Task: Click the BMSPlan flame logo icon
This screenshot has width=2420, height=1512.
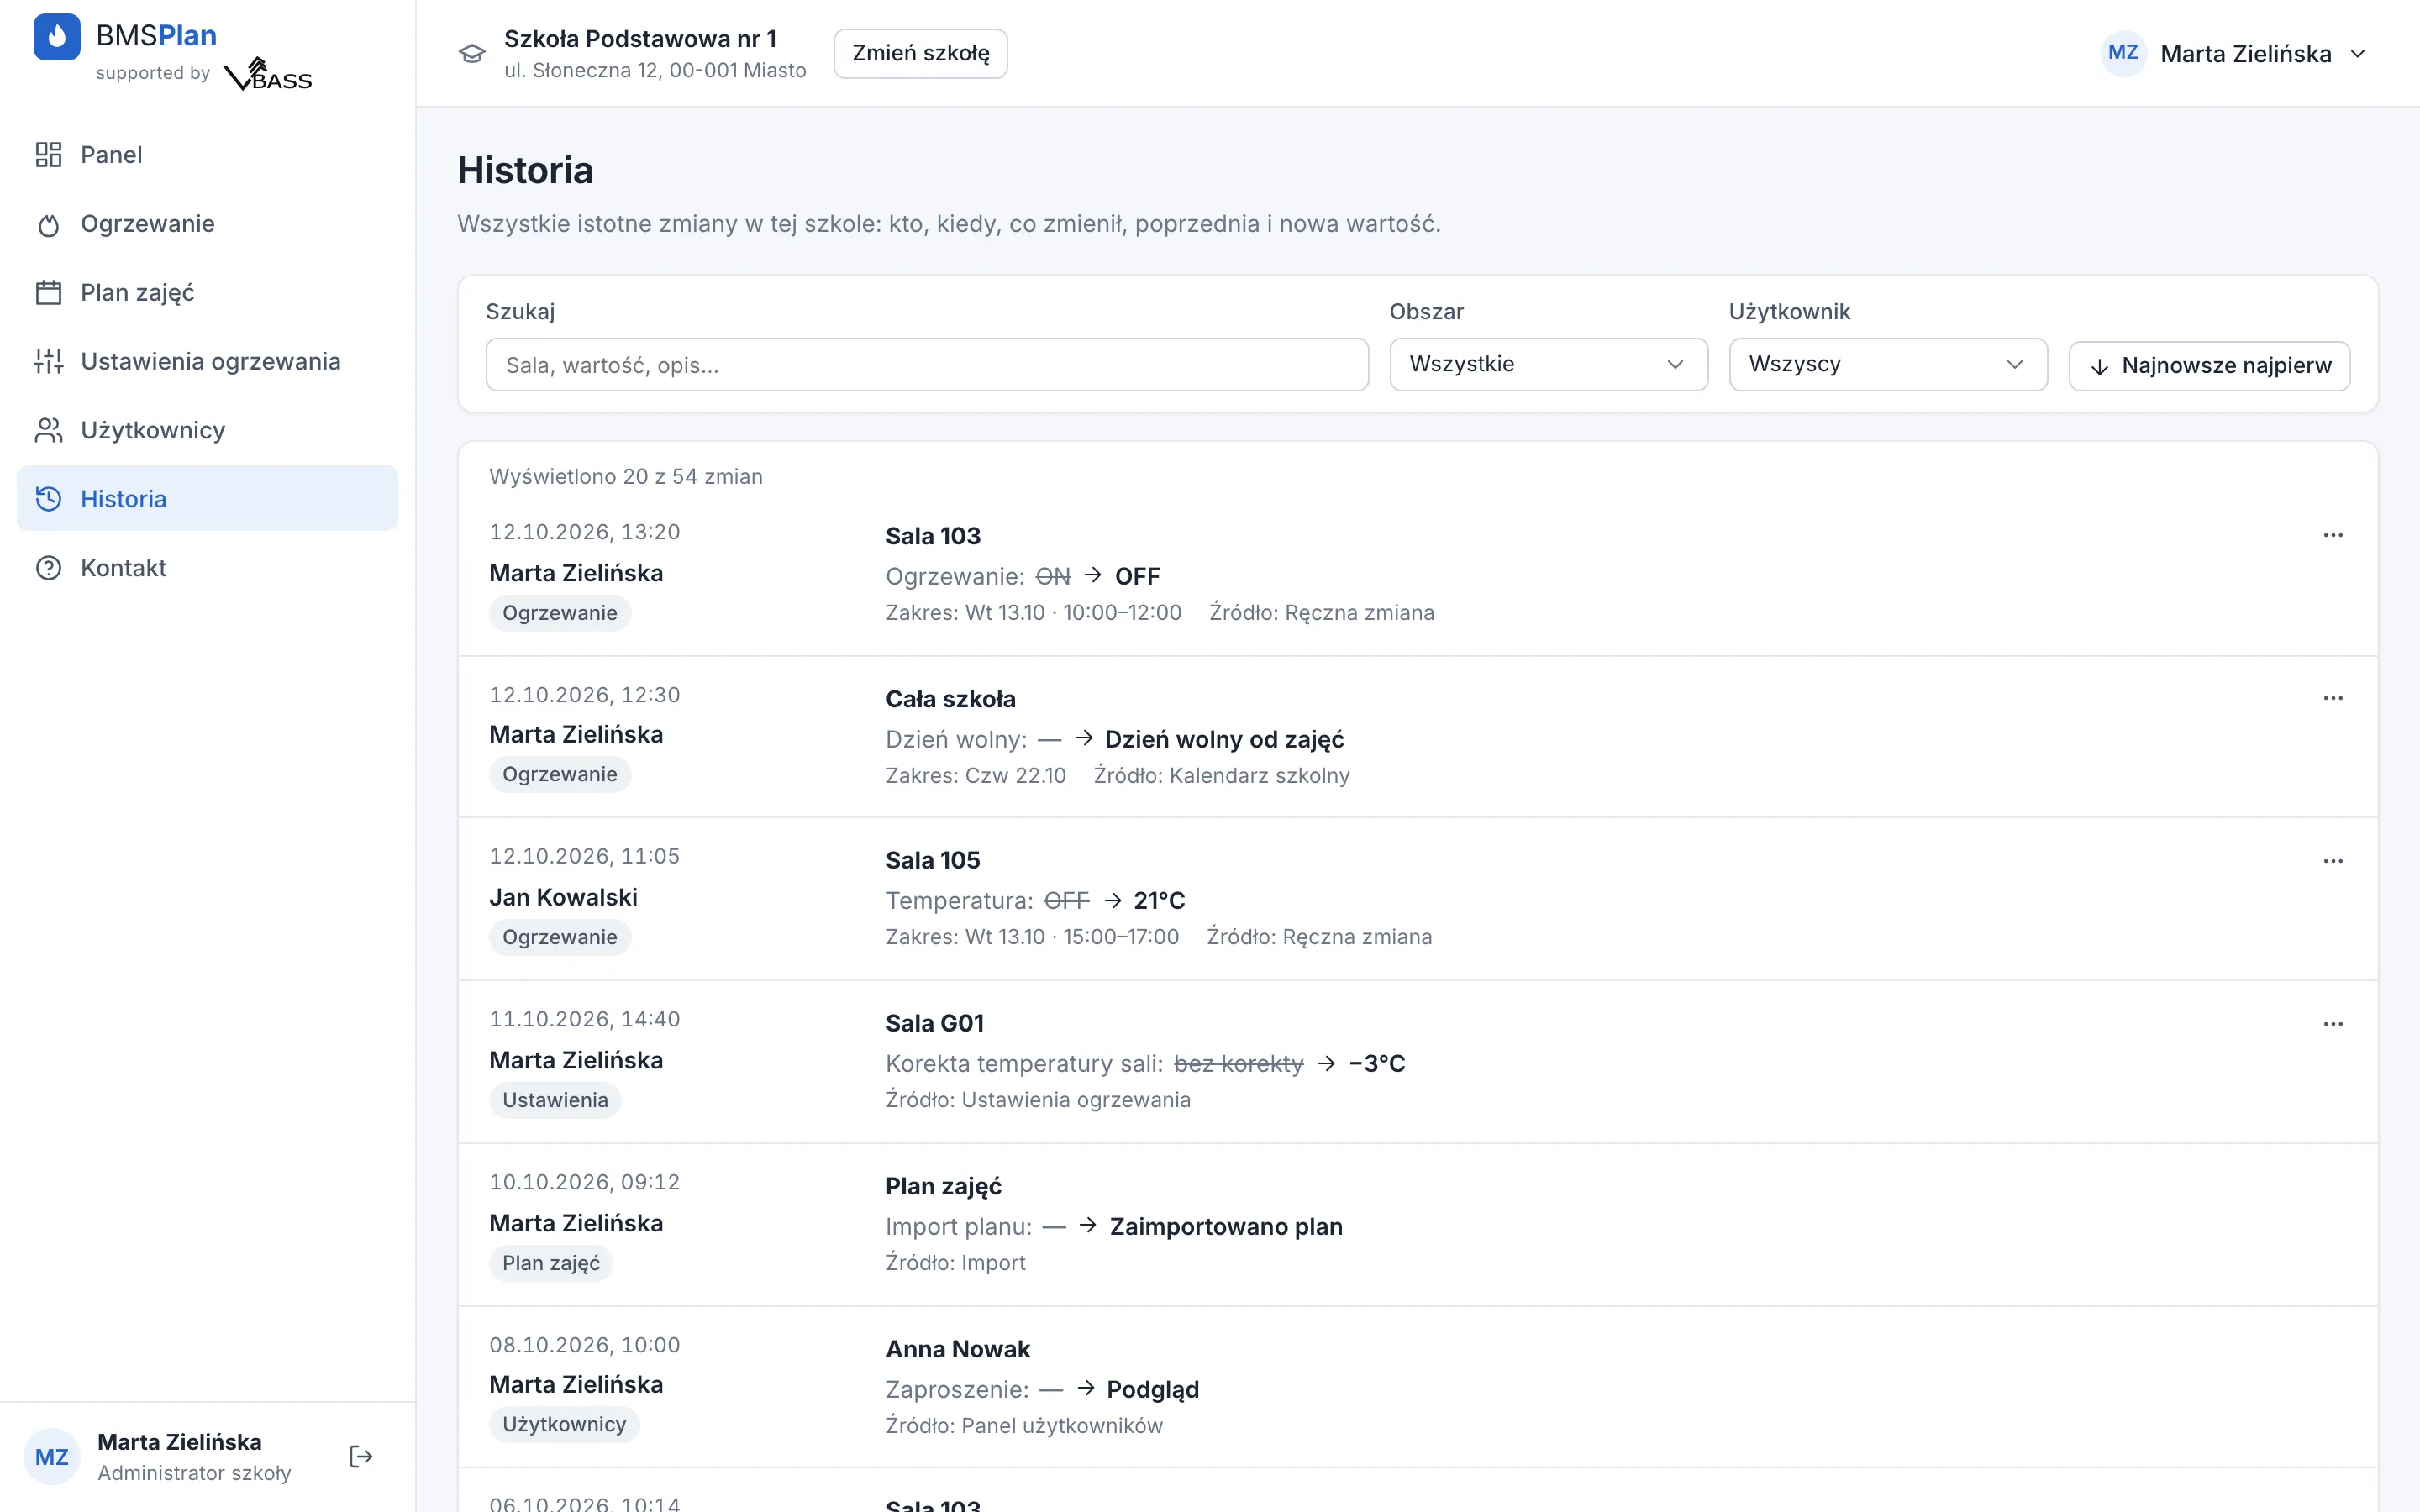Action: click(x=57, y=37)
